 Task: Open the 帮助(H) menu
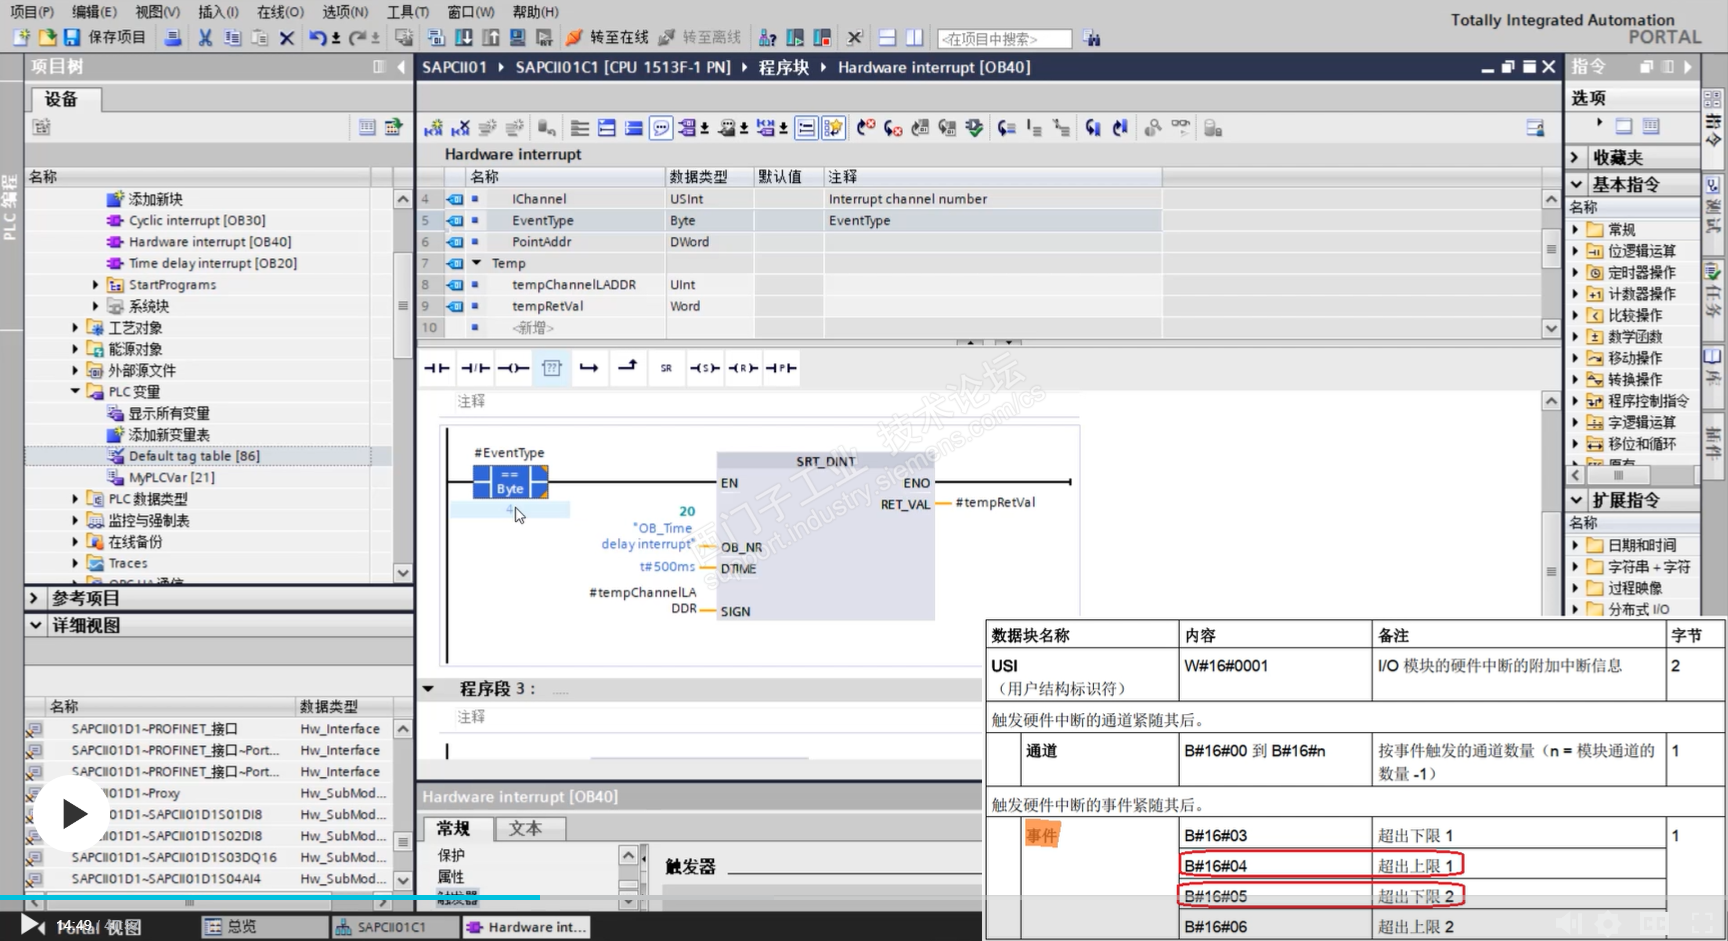(535, 12)
